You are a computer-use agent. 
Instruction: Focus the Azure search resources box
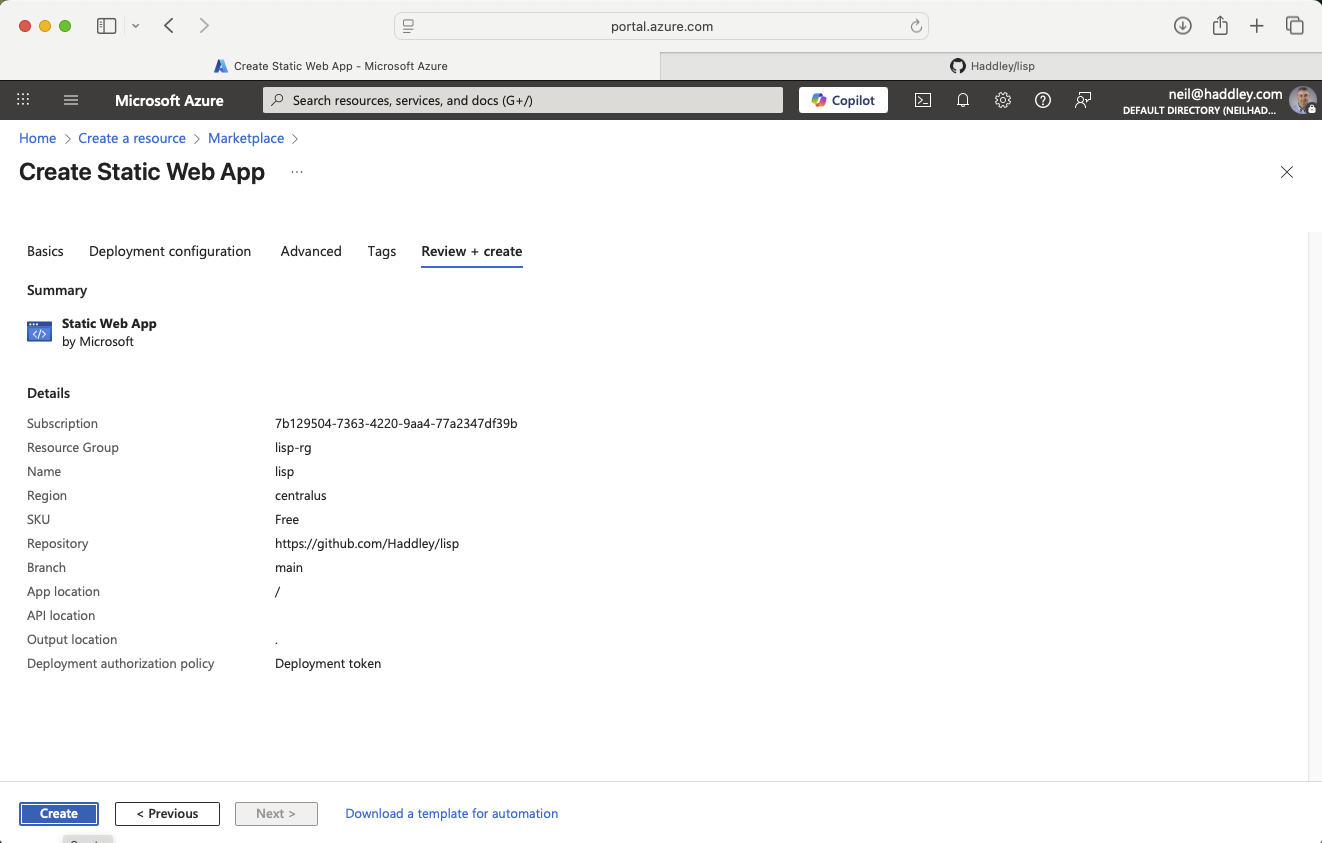click(x=523, y=100)
